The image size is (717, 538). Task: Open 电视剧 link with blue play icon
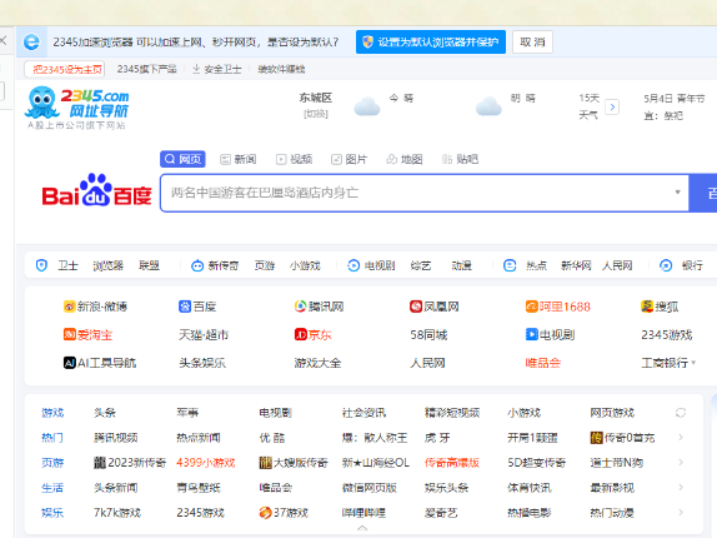[x=550, y=335]
